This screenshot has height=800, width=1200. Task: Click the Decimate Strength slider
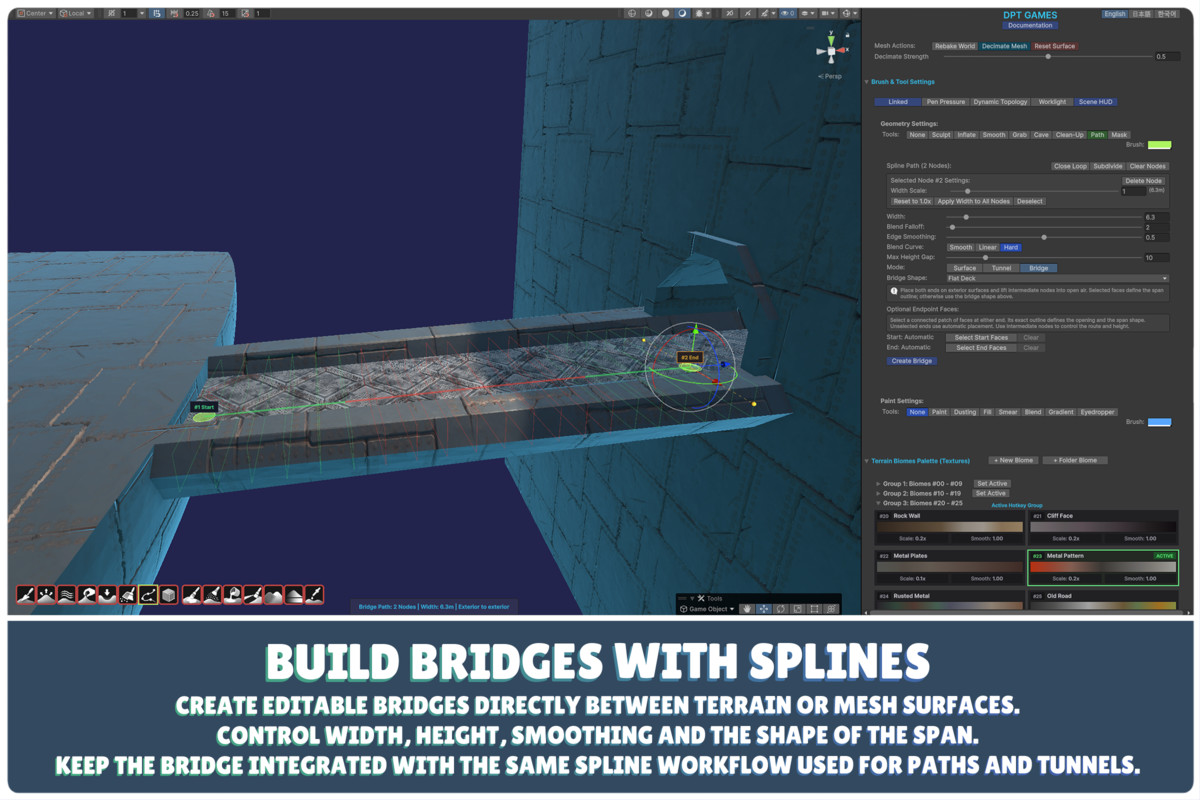[1047, 57]
